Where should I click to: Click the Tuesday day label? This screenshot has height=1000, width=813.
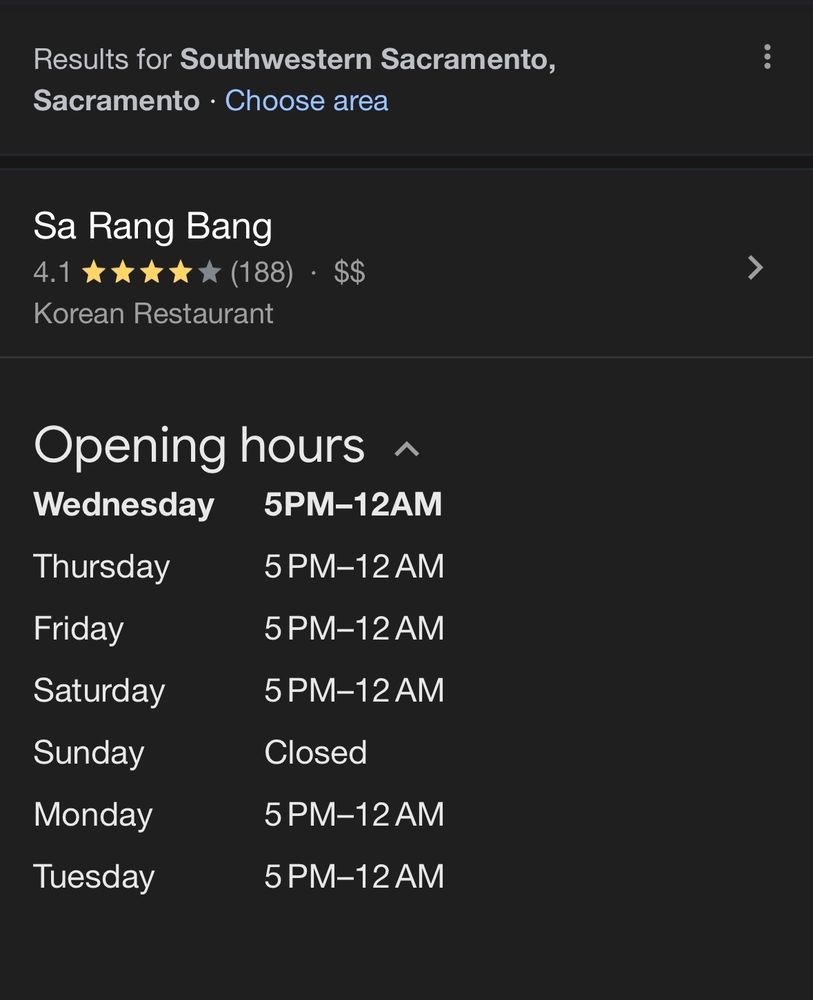94,877
